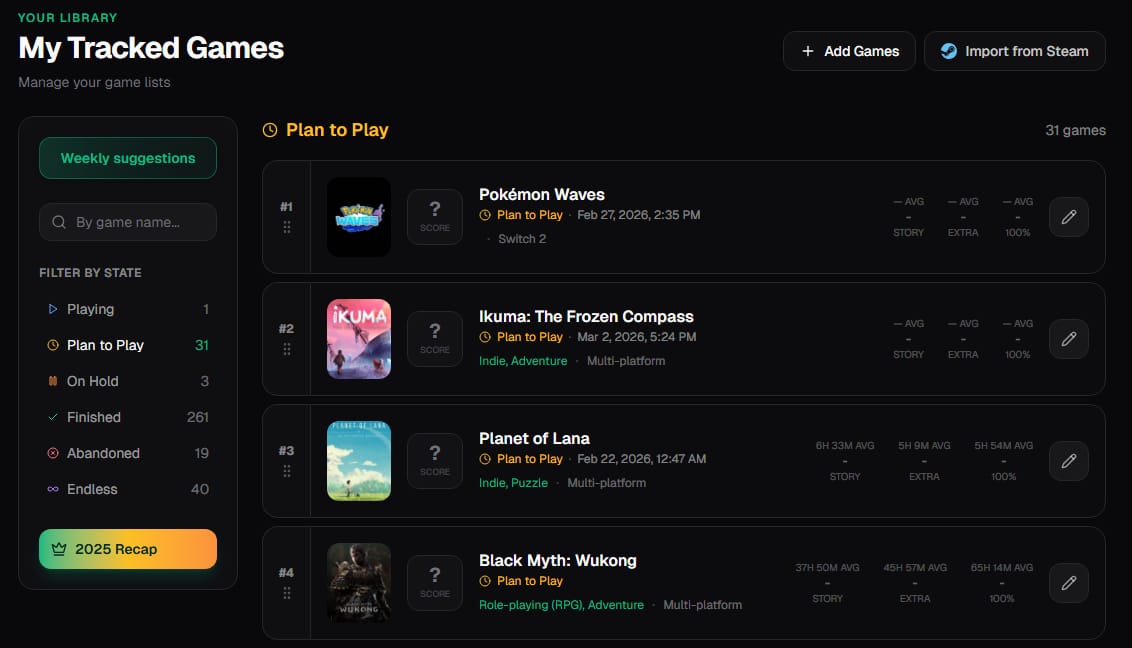This screenshot has width=1132, height=648.
Task: Open the score box for Ikuma: The Frozen Compass
Action: [435, 338]
